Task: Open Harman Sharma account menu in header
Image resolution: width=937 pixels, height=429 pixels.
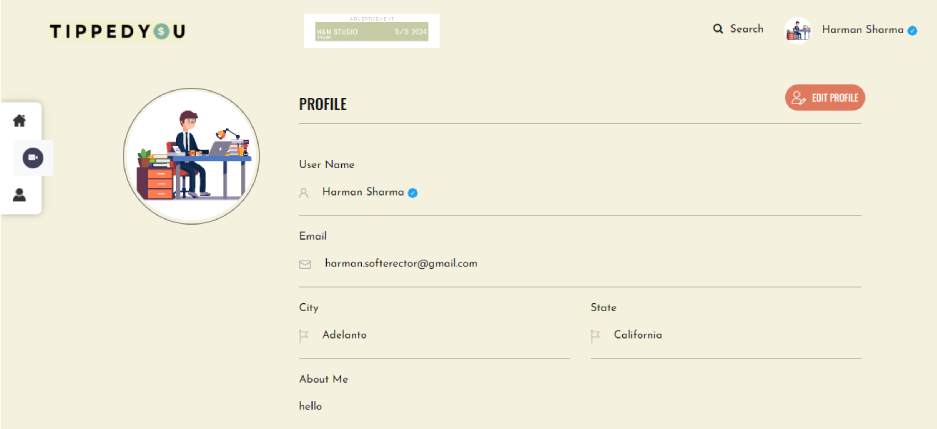Action: (x=862, y=30)
